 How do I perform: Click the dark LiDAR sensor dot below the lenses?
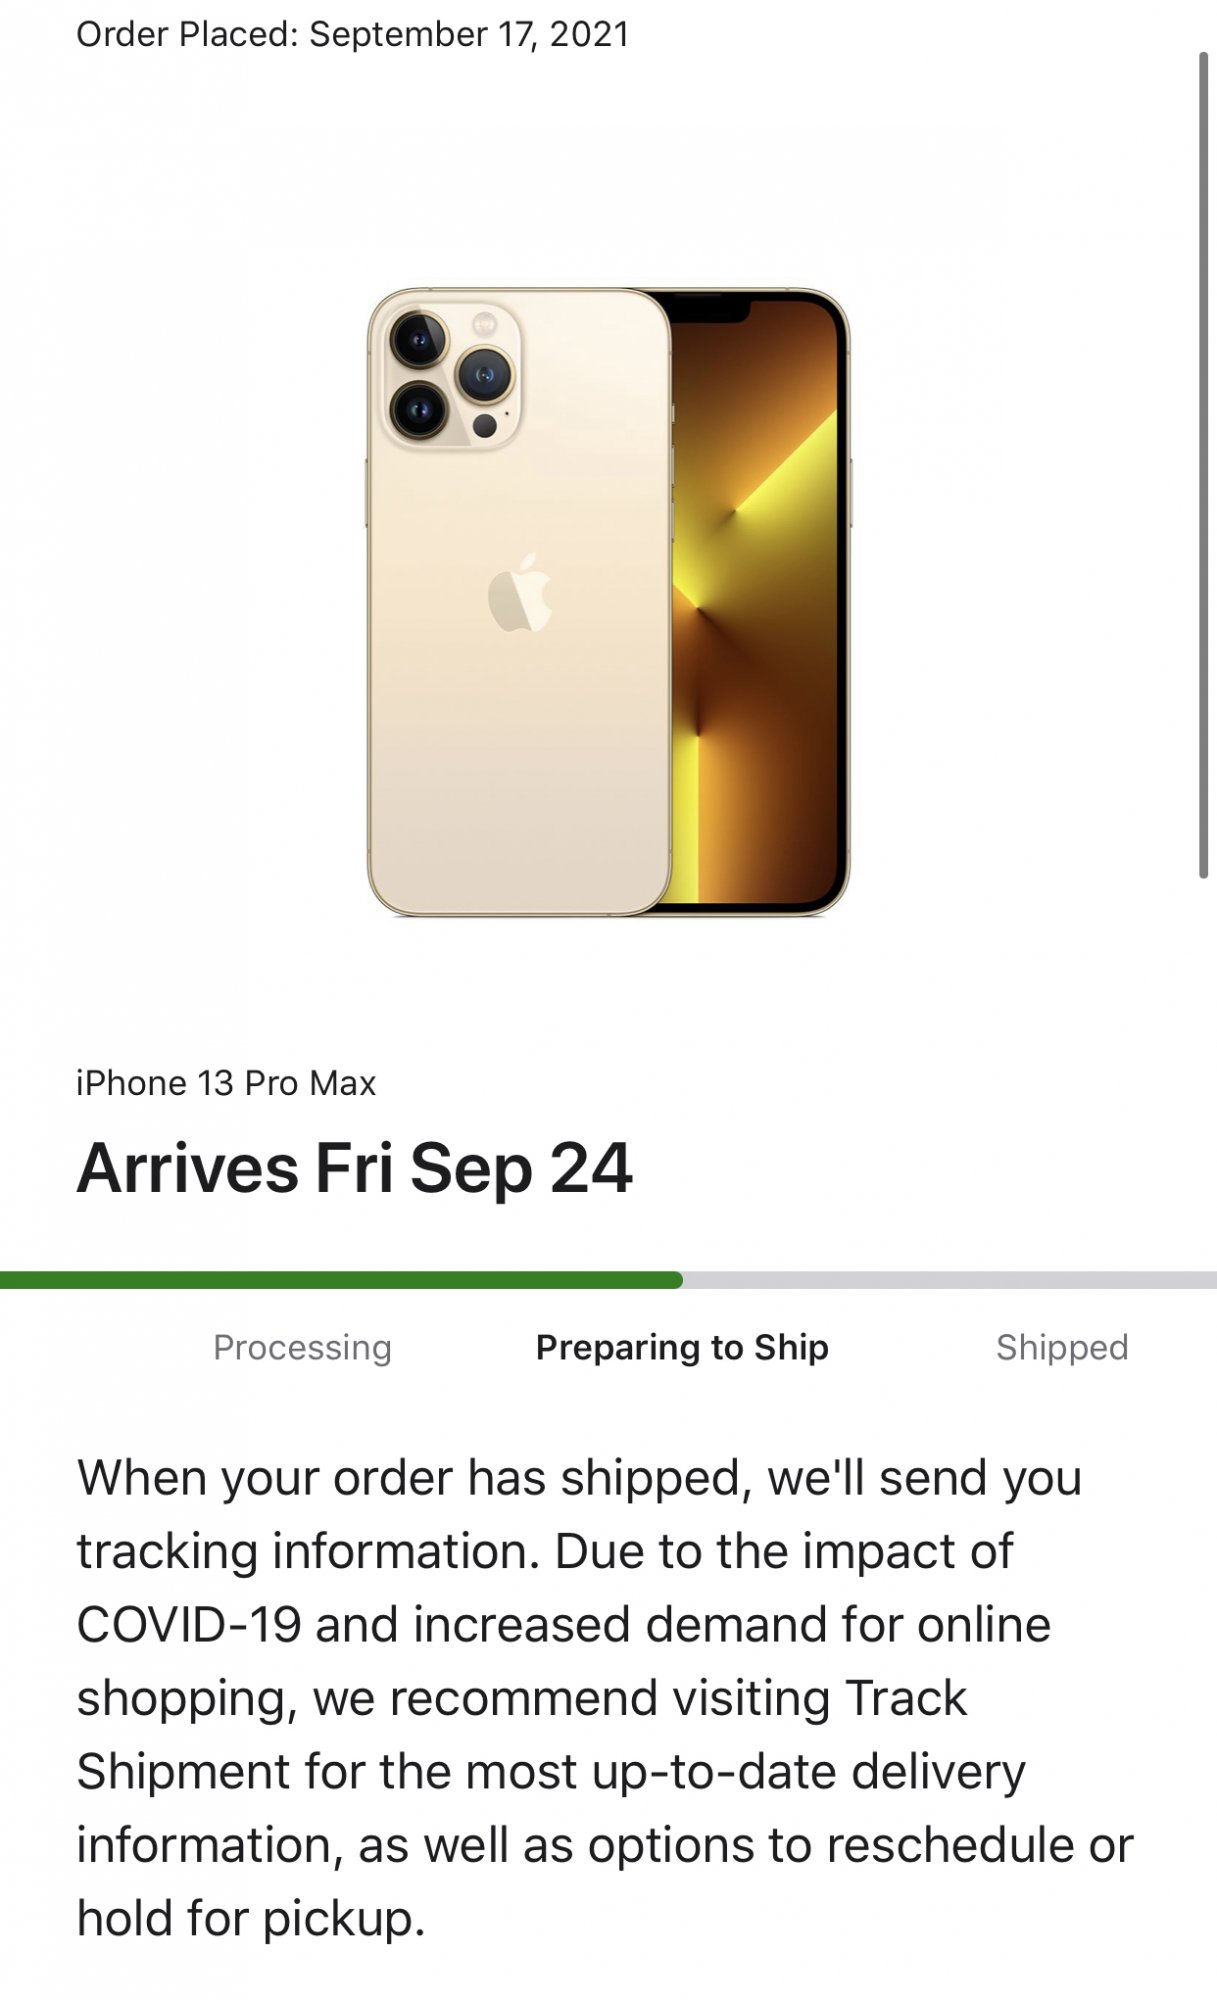point(485,426)
